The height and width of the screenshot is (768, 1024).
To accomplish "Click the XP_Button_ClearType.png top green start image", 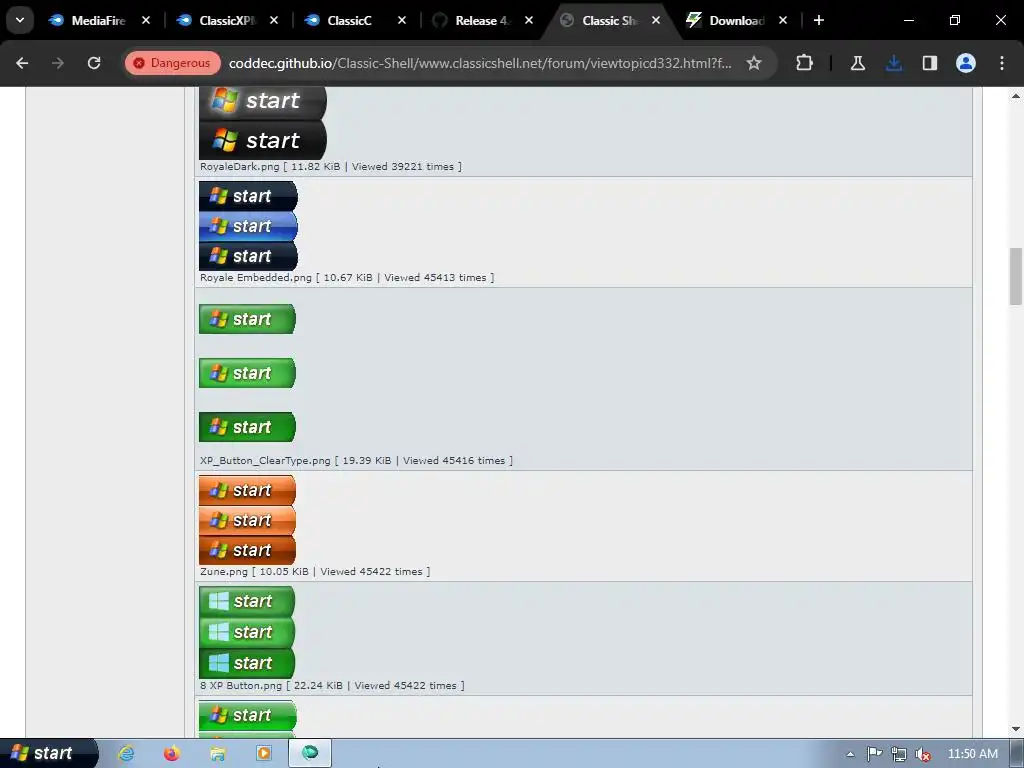I will (248, 319).
